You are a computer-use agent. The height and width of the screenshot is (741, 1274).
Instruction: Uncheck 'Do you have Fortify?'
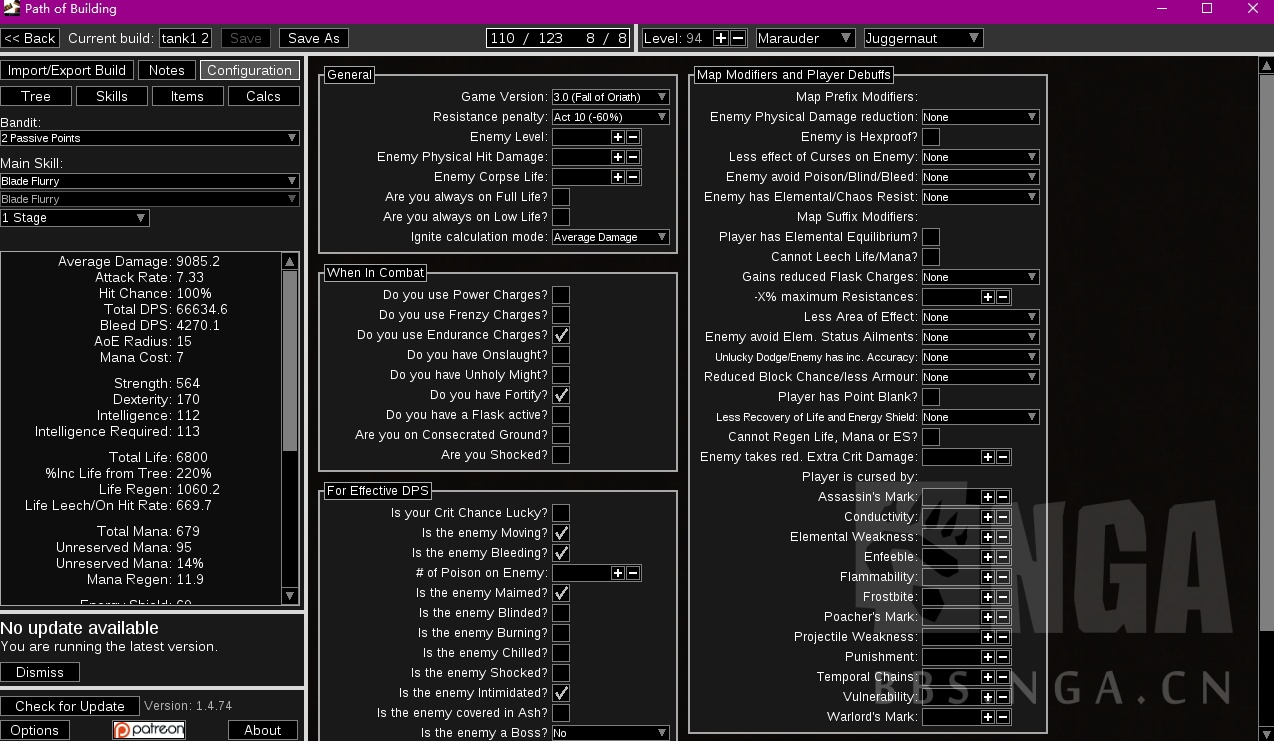(561, 395)
